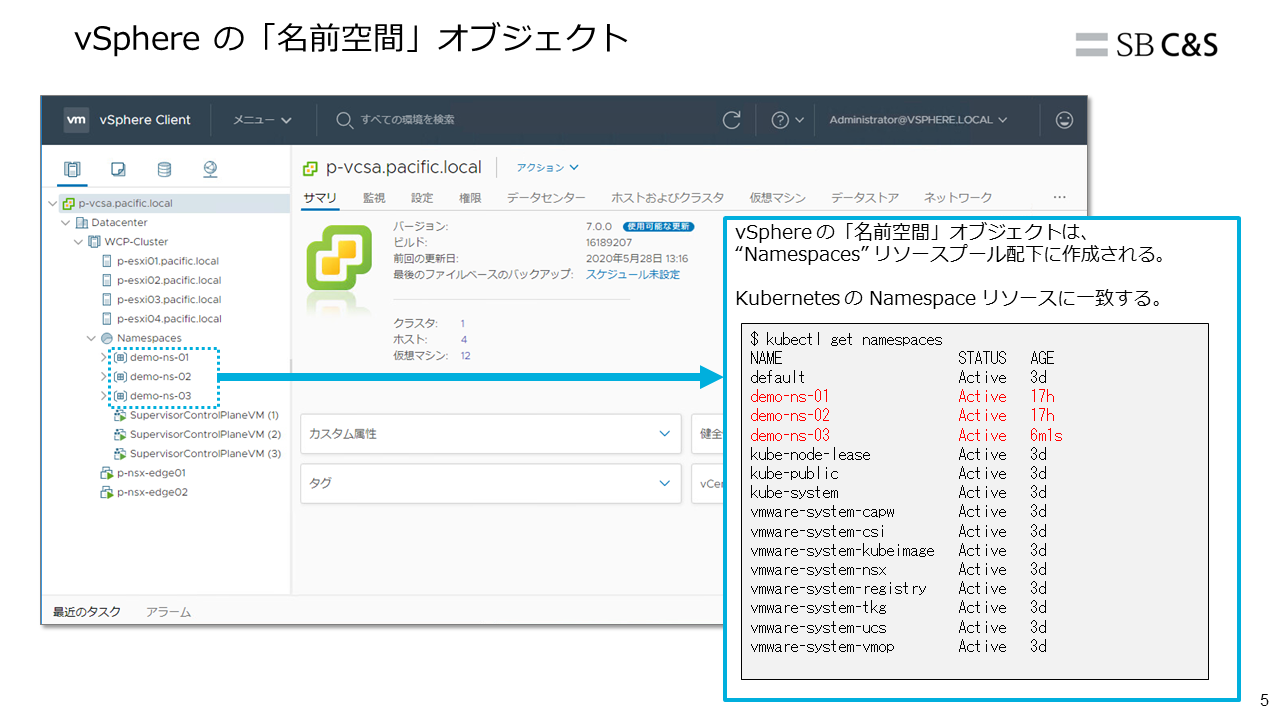Expand the demo-ns-03 tree node
Screen dimensions: 1280x720
click(x=104, y=396)
